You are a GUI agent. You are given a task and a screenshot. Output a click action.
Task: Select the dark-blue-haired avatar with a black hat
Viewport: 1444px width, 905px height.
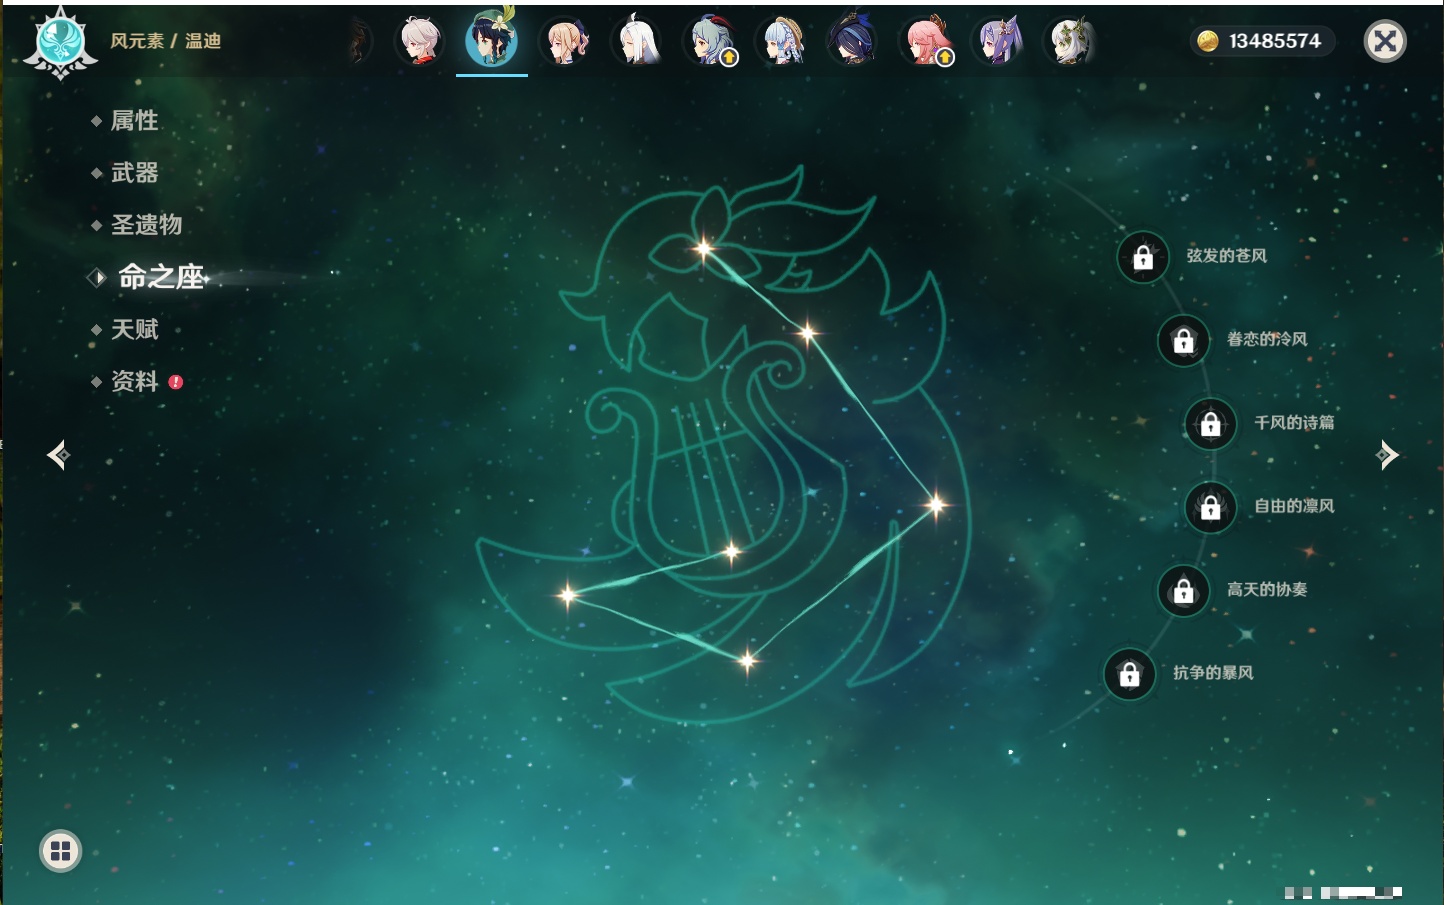[x=853, y=41]
